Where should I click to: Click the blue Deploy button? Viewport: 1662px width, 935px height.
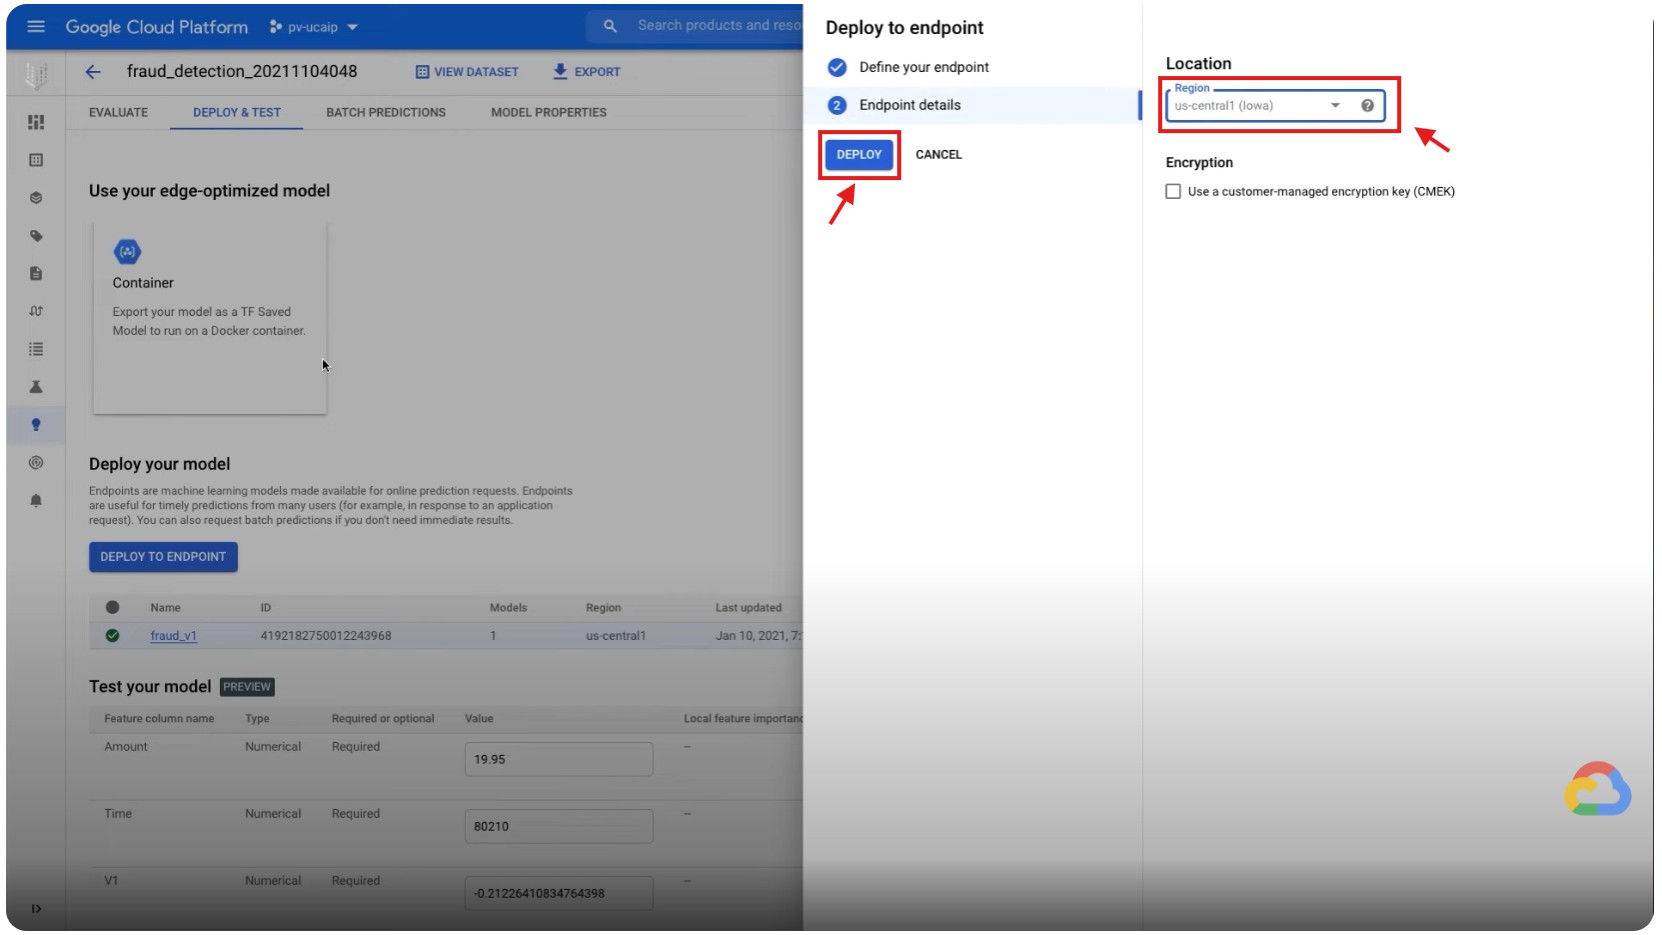858,155
